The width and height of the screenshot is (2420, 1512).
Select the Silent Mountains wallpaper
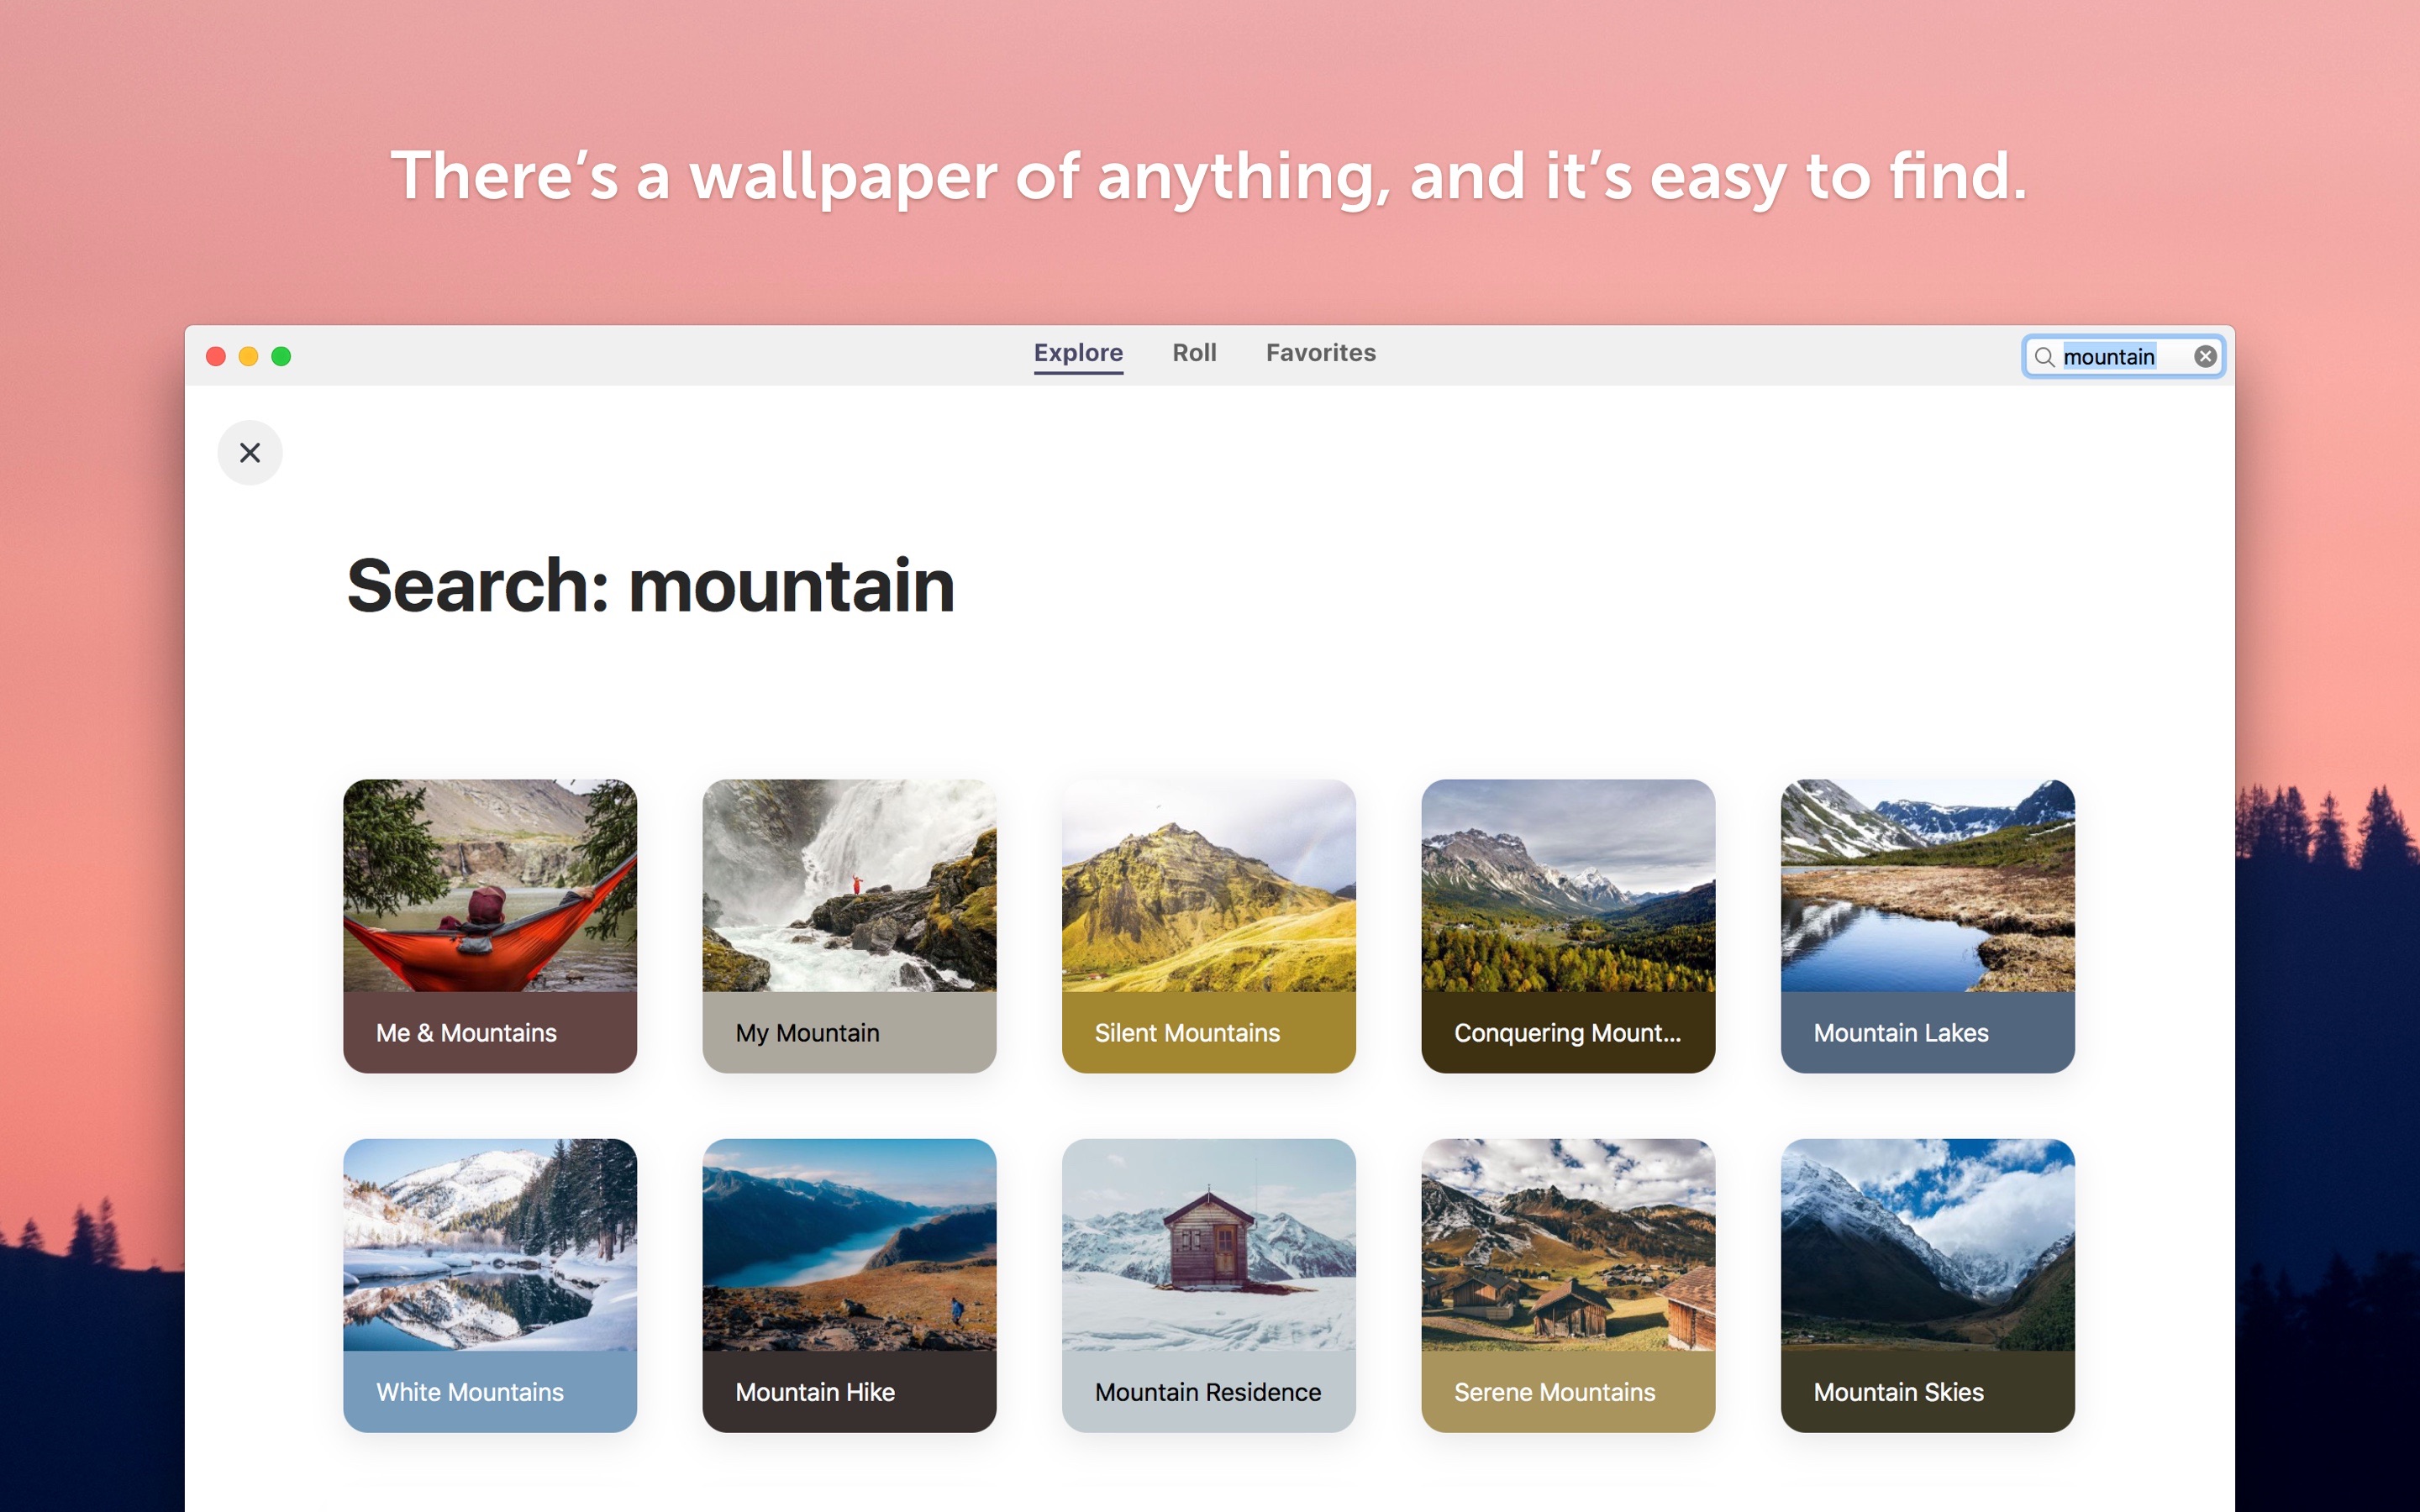coord(1209,923)
